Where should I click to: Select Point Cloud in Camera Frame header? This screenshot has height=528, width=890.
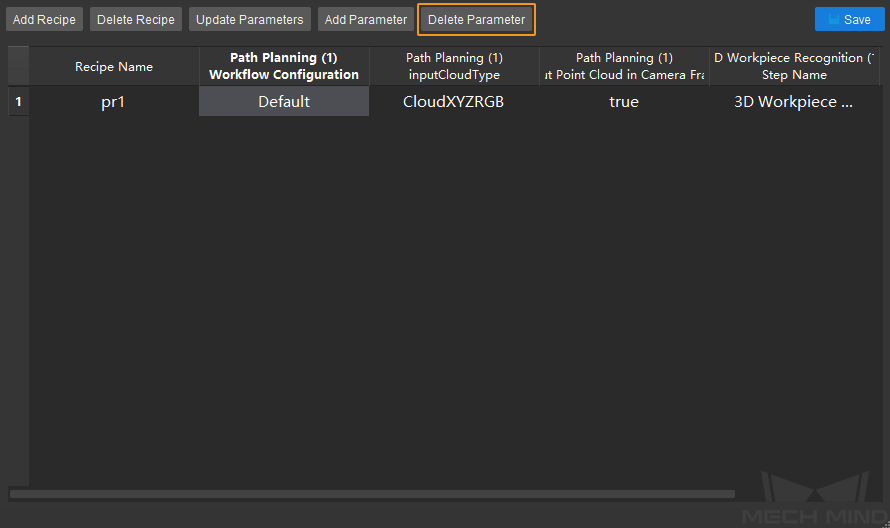[624, 66]
